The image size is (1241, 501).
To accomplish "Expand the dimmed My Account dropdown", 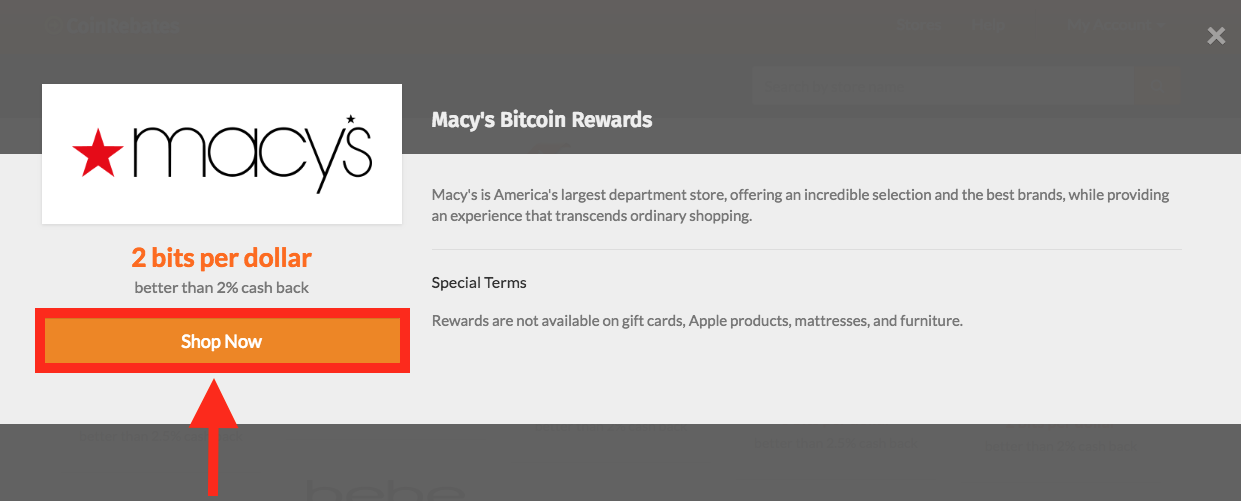I will 1115,26.
